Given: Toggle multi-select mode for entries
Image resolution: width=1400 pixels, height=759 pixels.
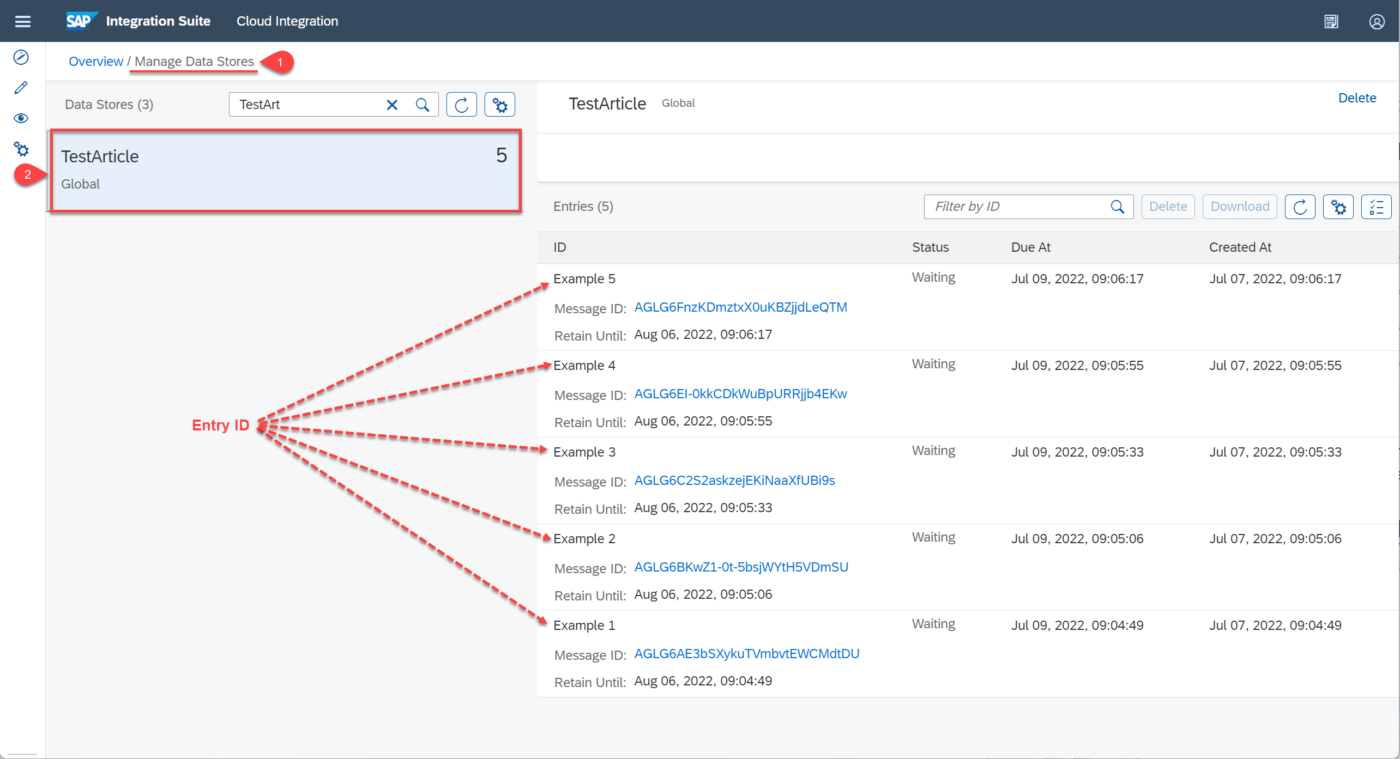Looking at the screenshot, I should (1377, 207).
